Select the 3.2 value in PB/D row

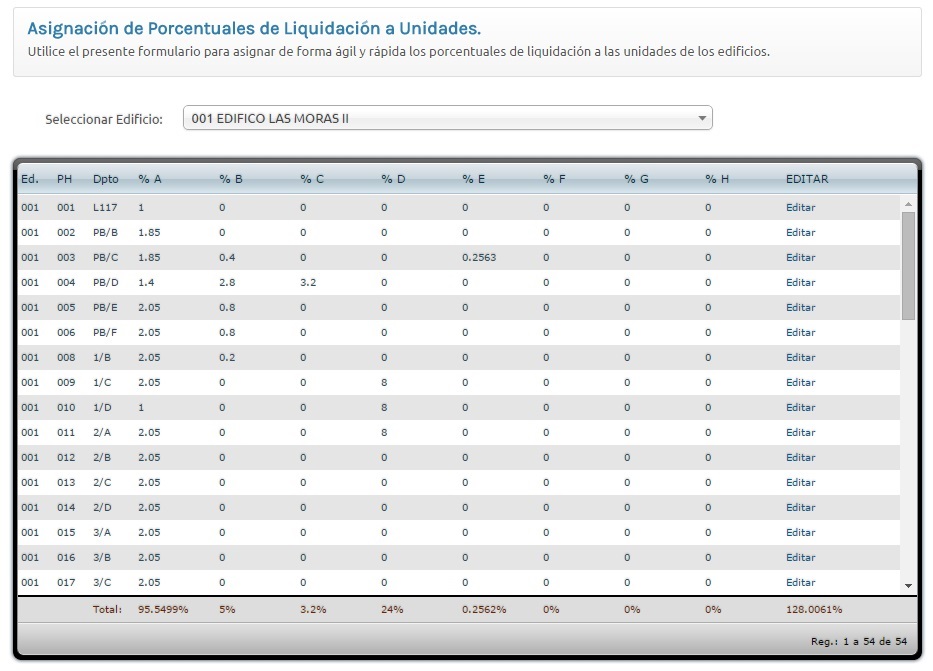pos(308,283)
